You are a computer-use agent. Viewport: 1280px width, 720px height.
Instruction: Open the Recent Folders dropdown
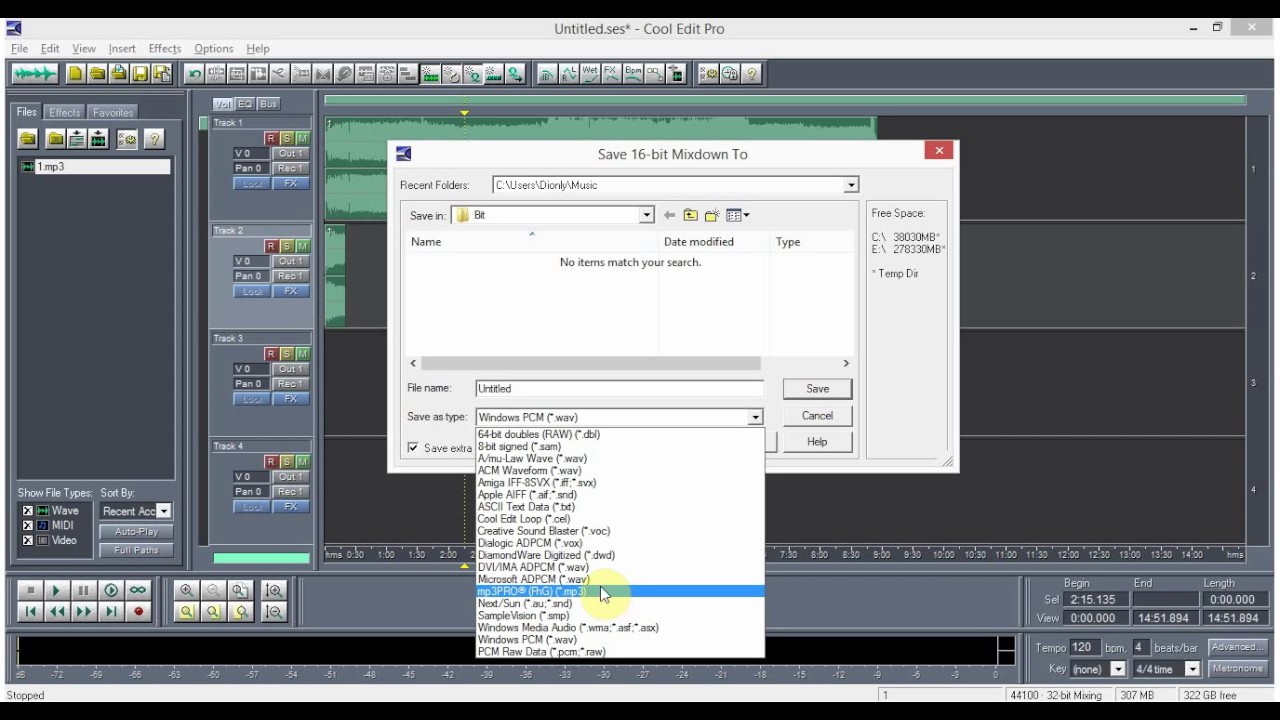(850, 185)
